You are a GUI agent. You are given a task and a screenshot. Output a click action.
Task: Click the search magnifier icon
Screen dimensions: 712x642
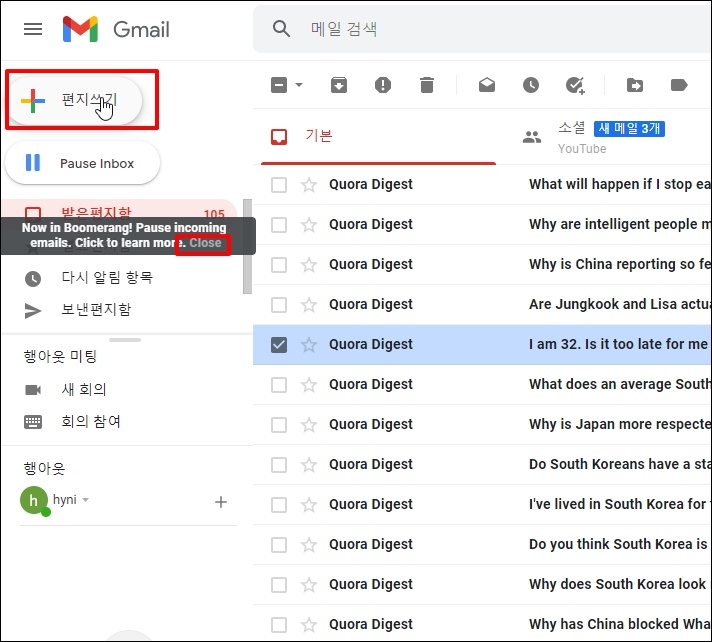pyautogui.click(x=281, y=29)
